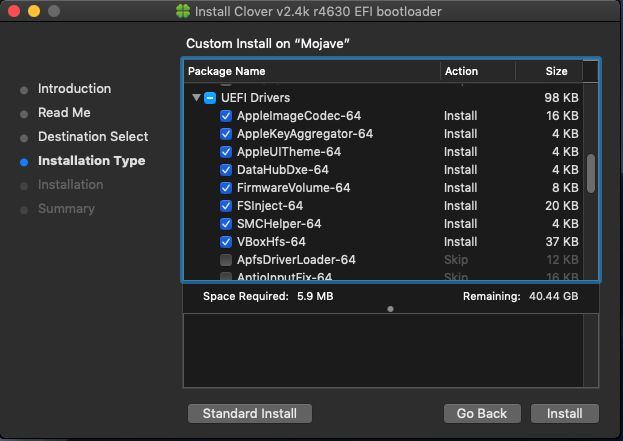This screenshot has width=623, height=441.
Task: Select the Destination Select step
Action: (93, 137)
